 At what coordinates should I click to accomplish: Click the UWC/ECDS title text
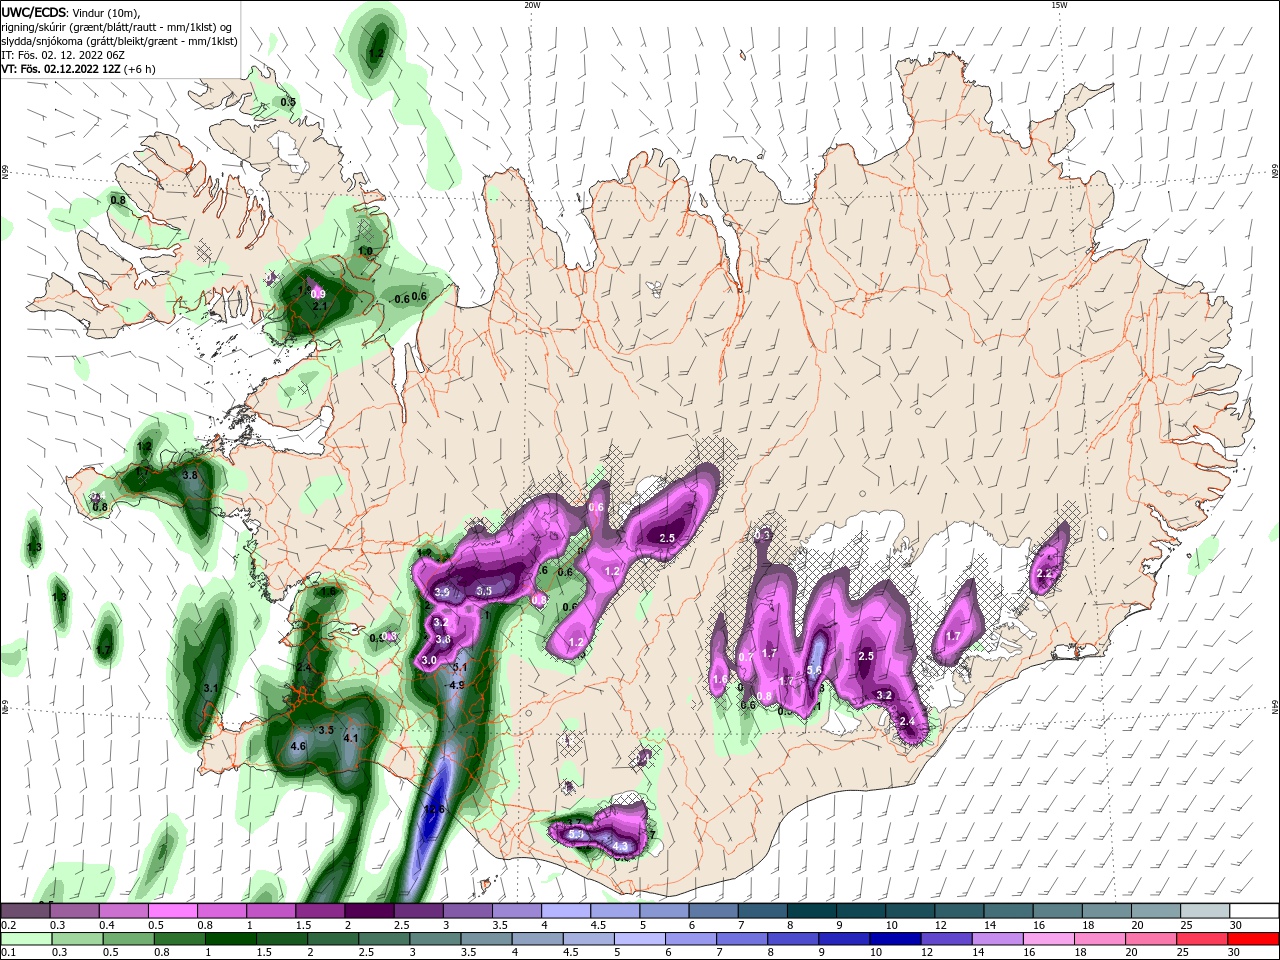[x=34, y=12]
